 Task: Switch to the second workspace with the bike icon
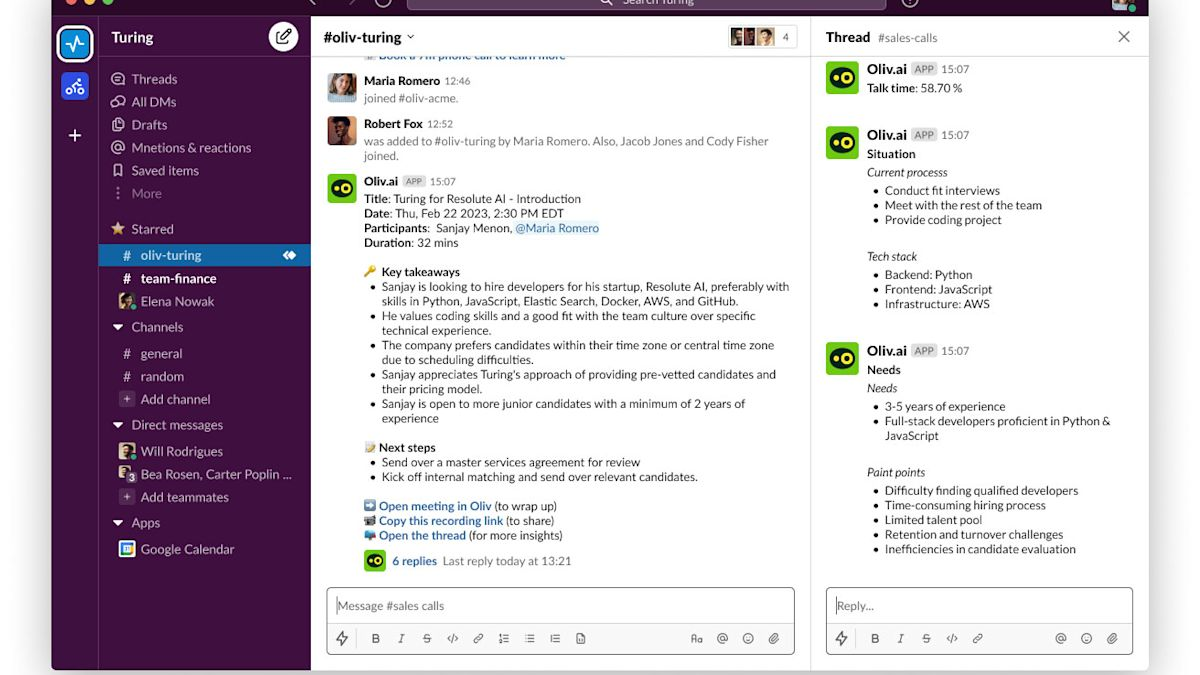[x=75, y=87]
